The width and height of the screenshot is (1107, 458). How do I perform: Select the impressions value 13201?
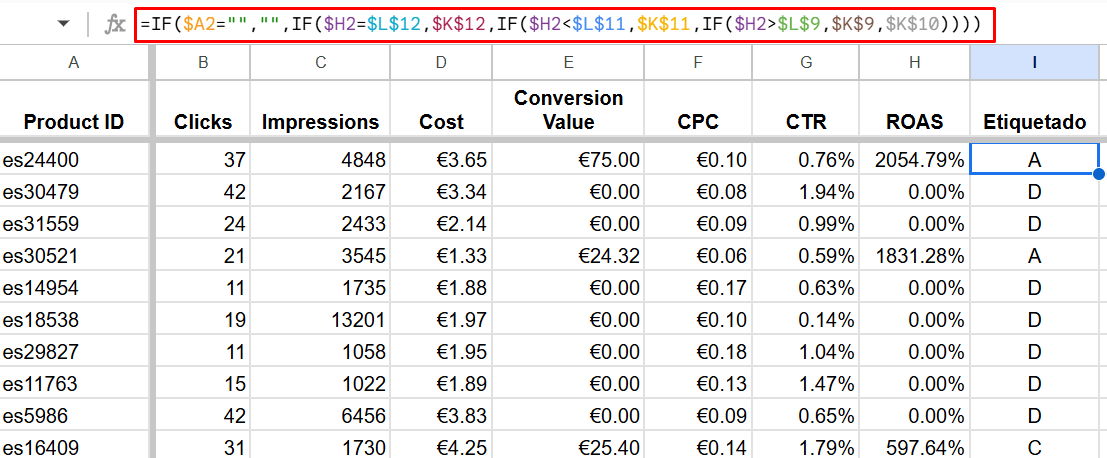321,320
